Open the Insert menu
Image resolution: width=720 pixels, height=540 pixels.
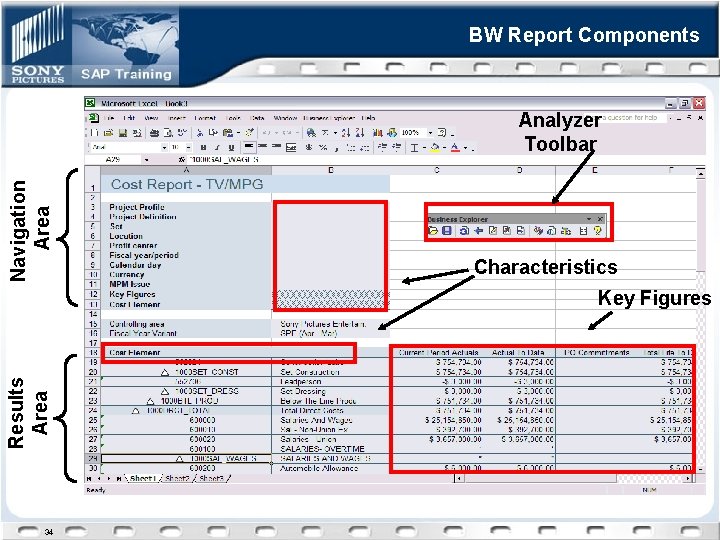[177, 118]
